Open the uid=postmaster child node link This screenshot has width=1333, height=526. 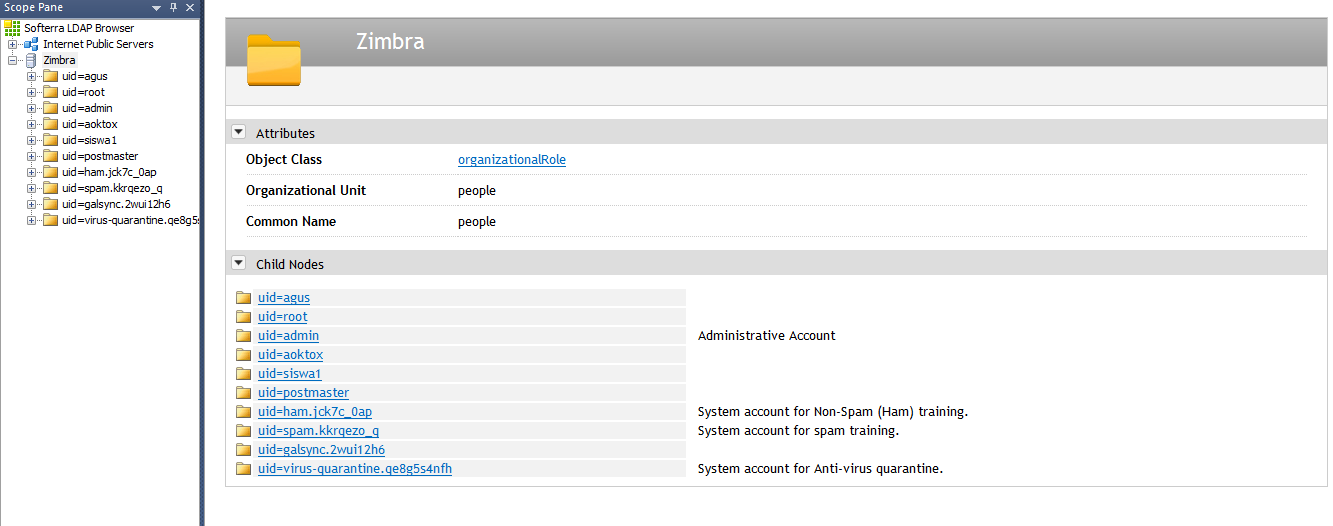coord(304,392)
